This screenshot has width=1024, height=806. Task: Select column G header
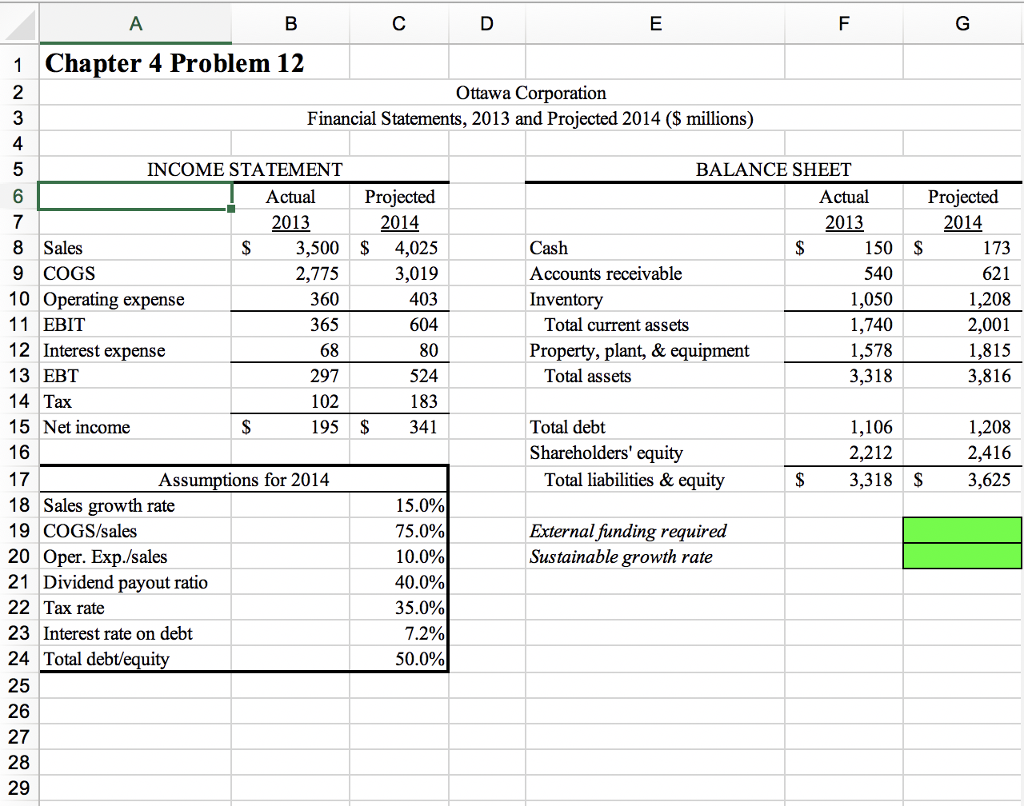click(963, 24)
